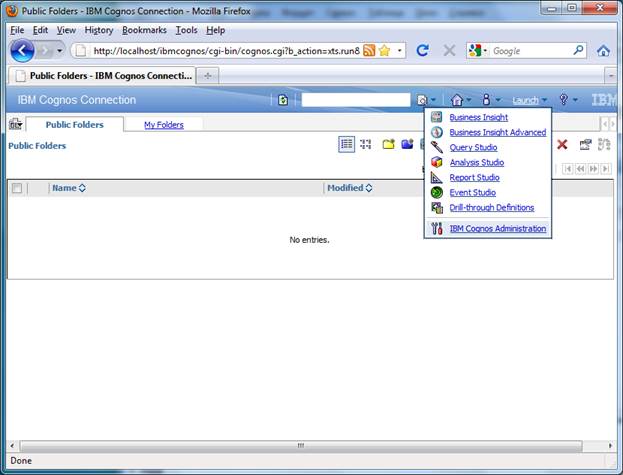Open the search options dropdown arrow
Screen dimensions: 623x475
pyautogui.click(x=433, y=100)
